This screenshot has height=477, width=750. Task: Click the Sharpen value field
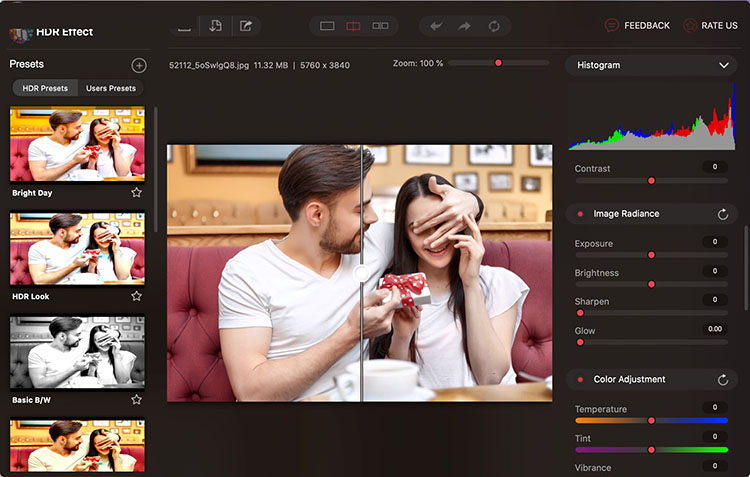pos(715,300)
